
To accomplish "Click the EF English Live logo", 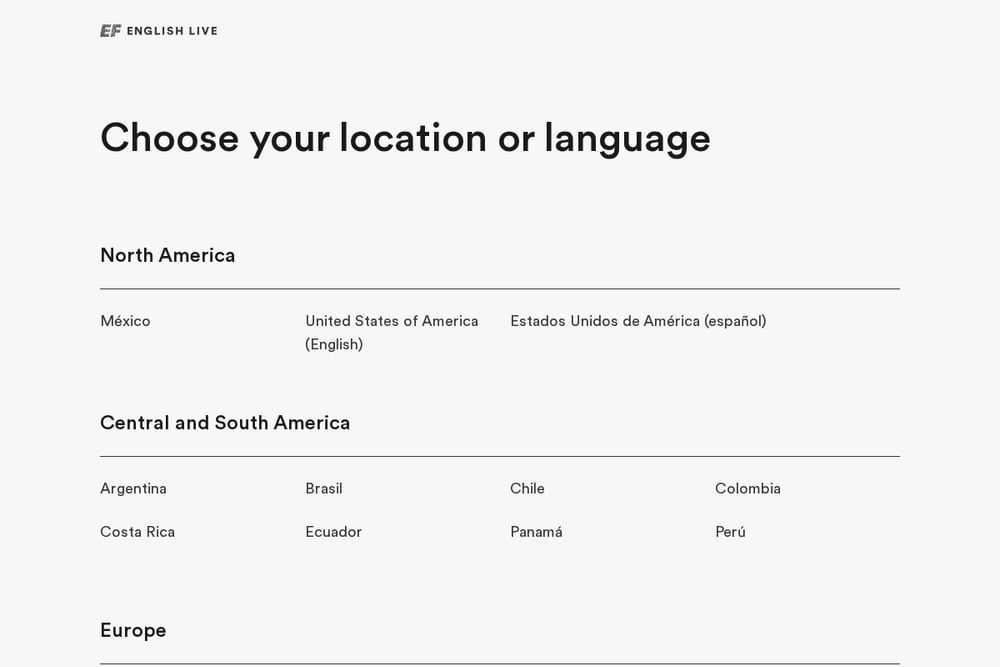I will point(159,31).
